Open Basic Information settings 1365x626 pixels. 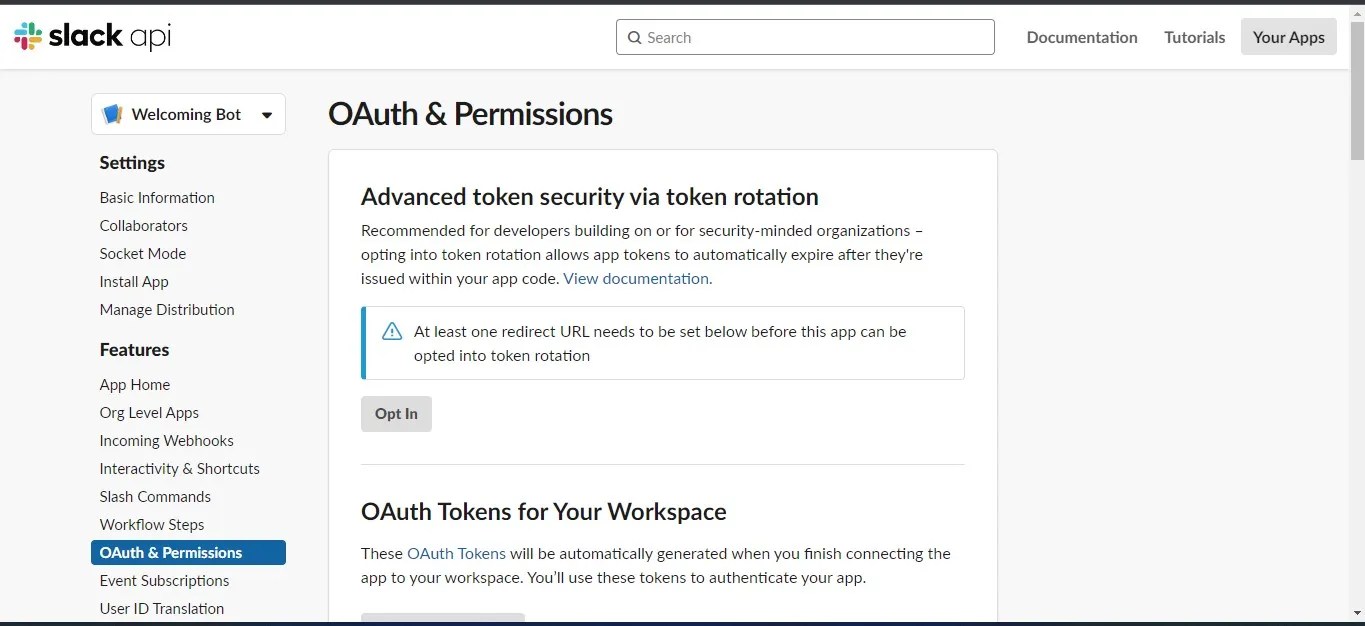tap(156, 197)
